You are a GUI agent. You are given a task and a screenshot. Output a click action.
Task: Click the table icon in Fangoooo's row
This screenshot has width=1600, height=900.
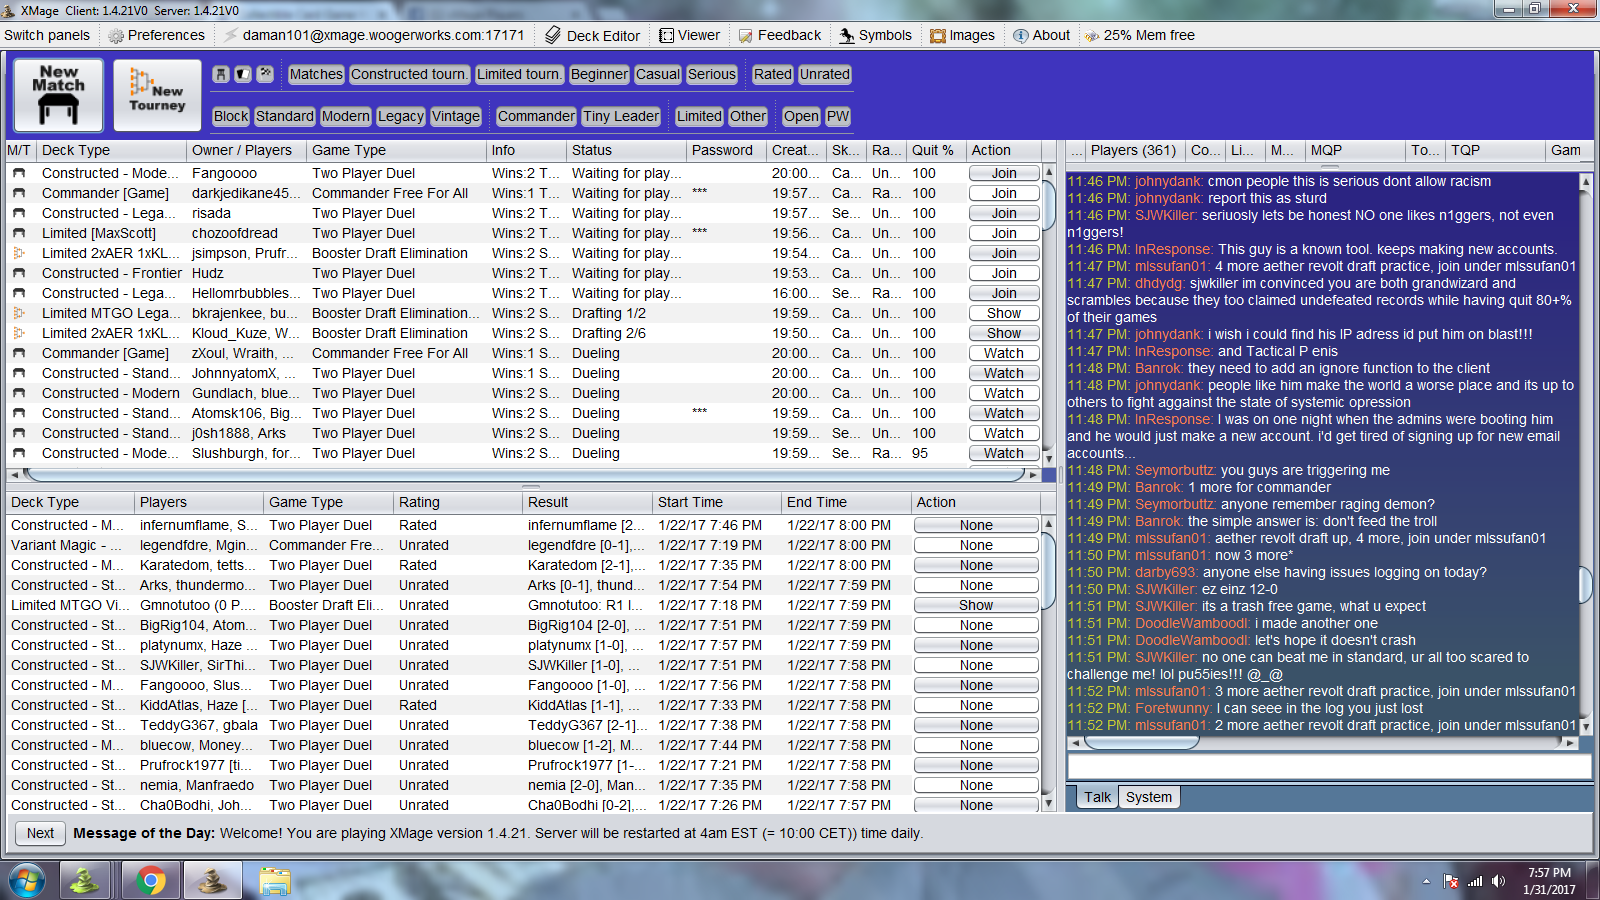tap(18, 173)
